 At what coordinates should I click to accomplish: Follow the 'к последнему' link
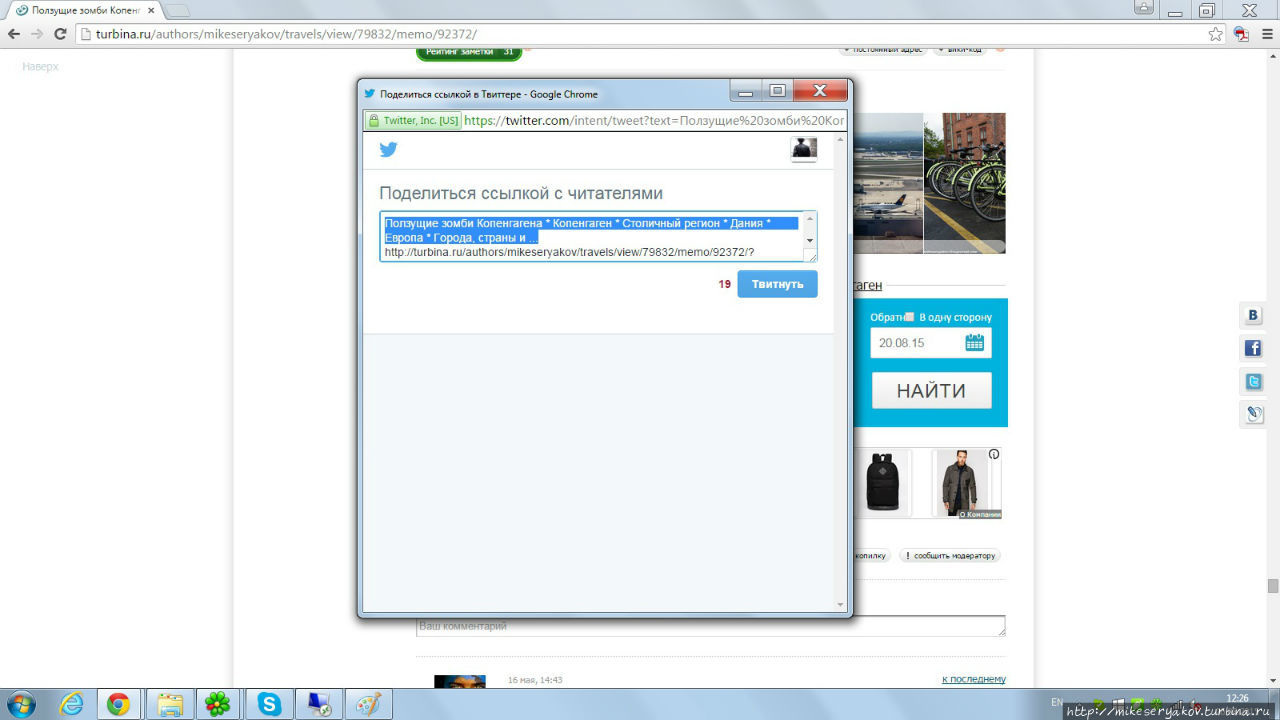(x=973, y=679)
